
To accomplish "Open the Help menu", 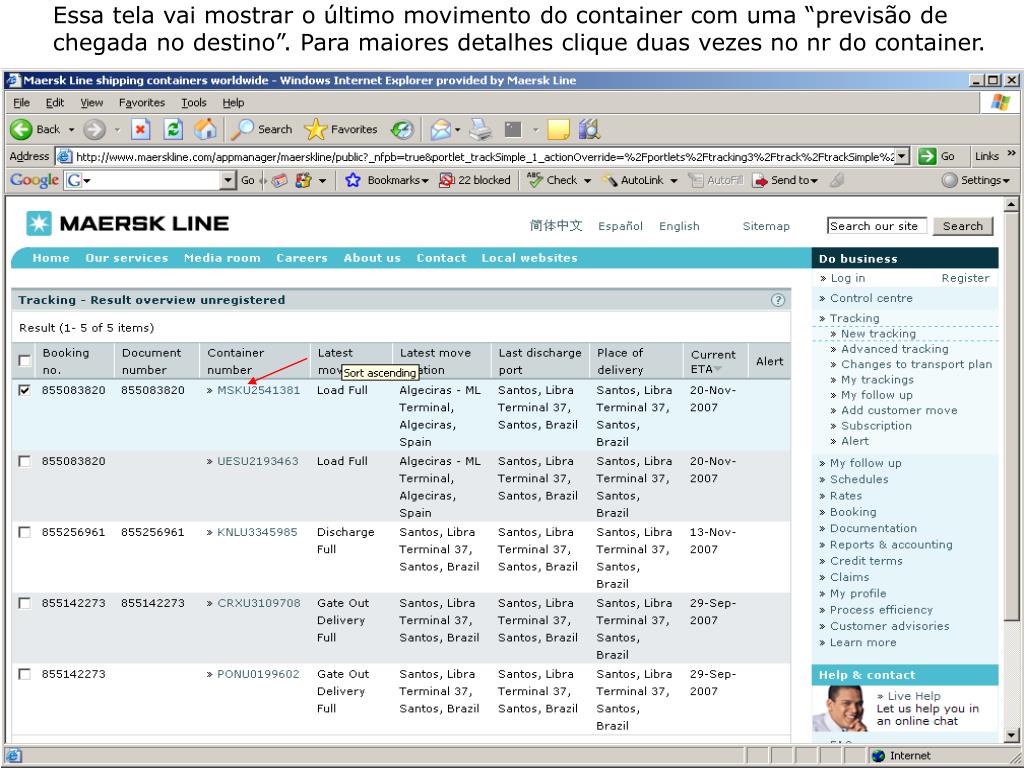I will (x=233, y=103).
